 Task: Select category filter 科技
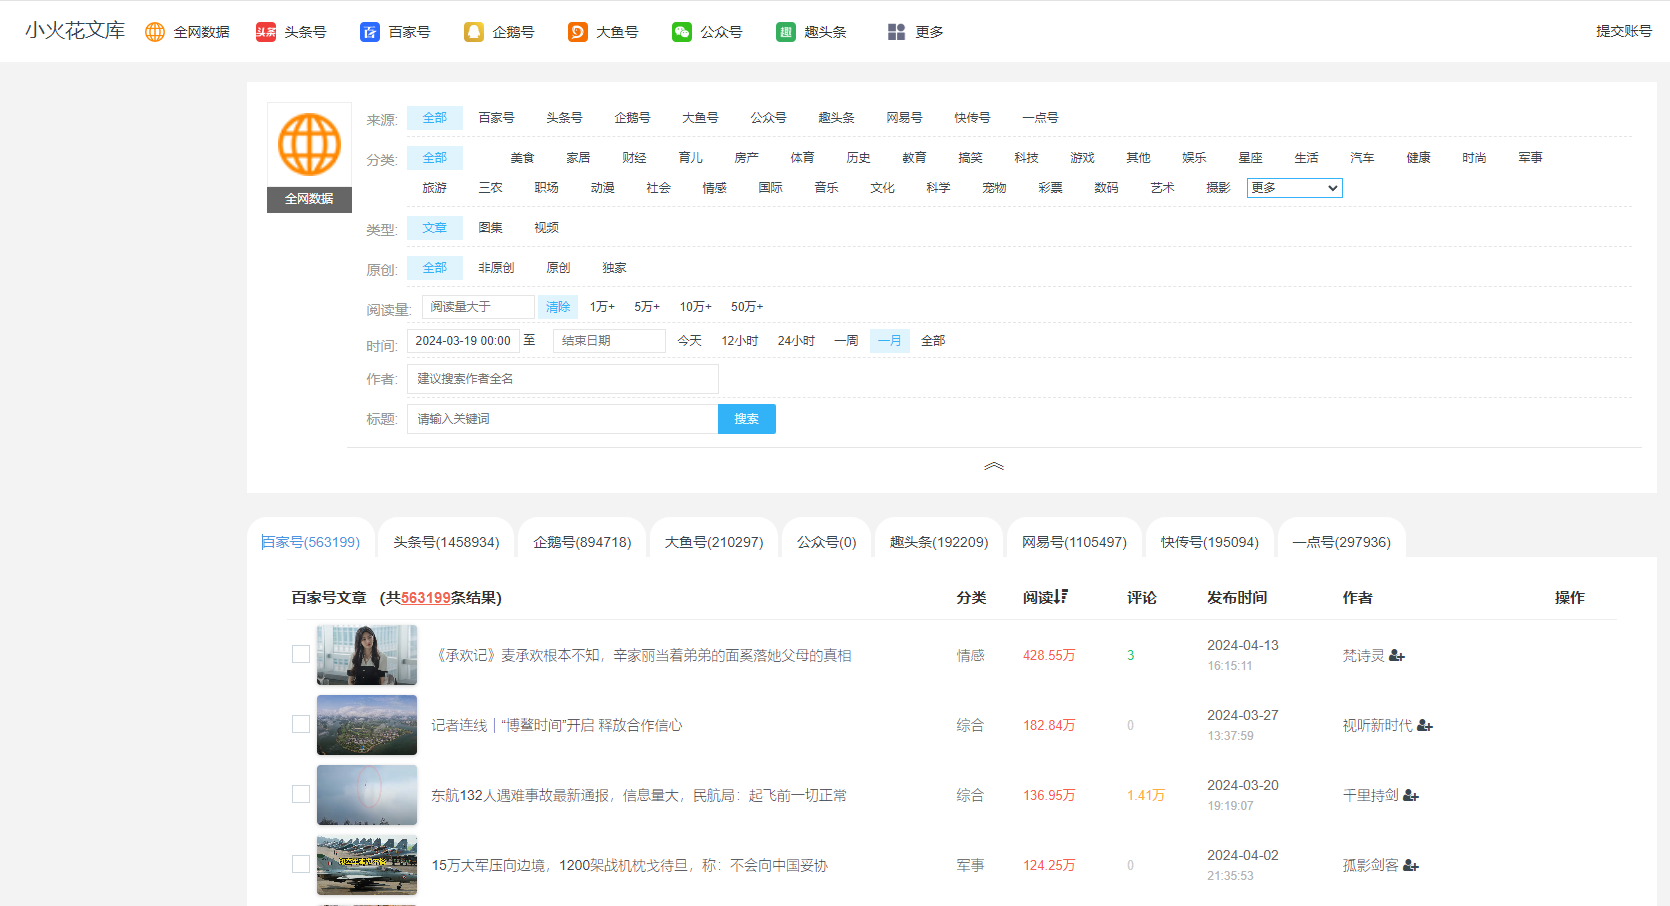click(1026, 158)
